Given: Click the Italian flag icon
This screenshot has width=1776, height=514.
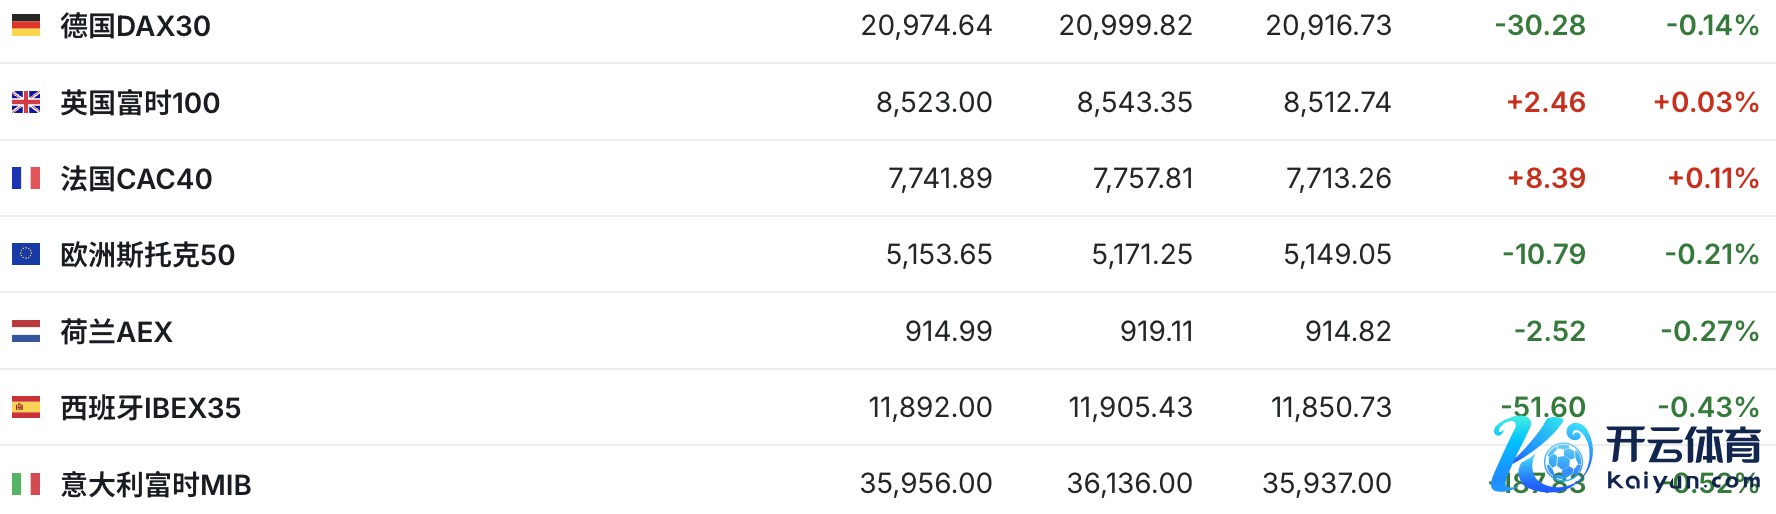Looking at the screenshot, I should click(x=26, y=484).
